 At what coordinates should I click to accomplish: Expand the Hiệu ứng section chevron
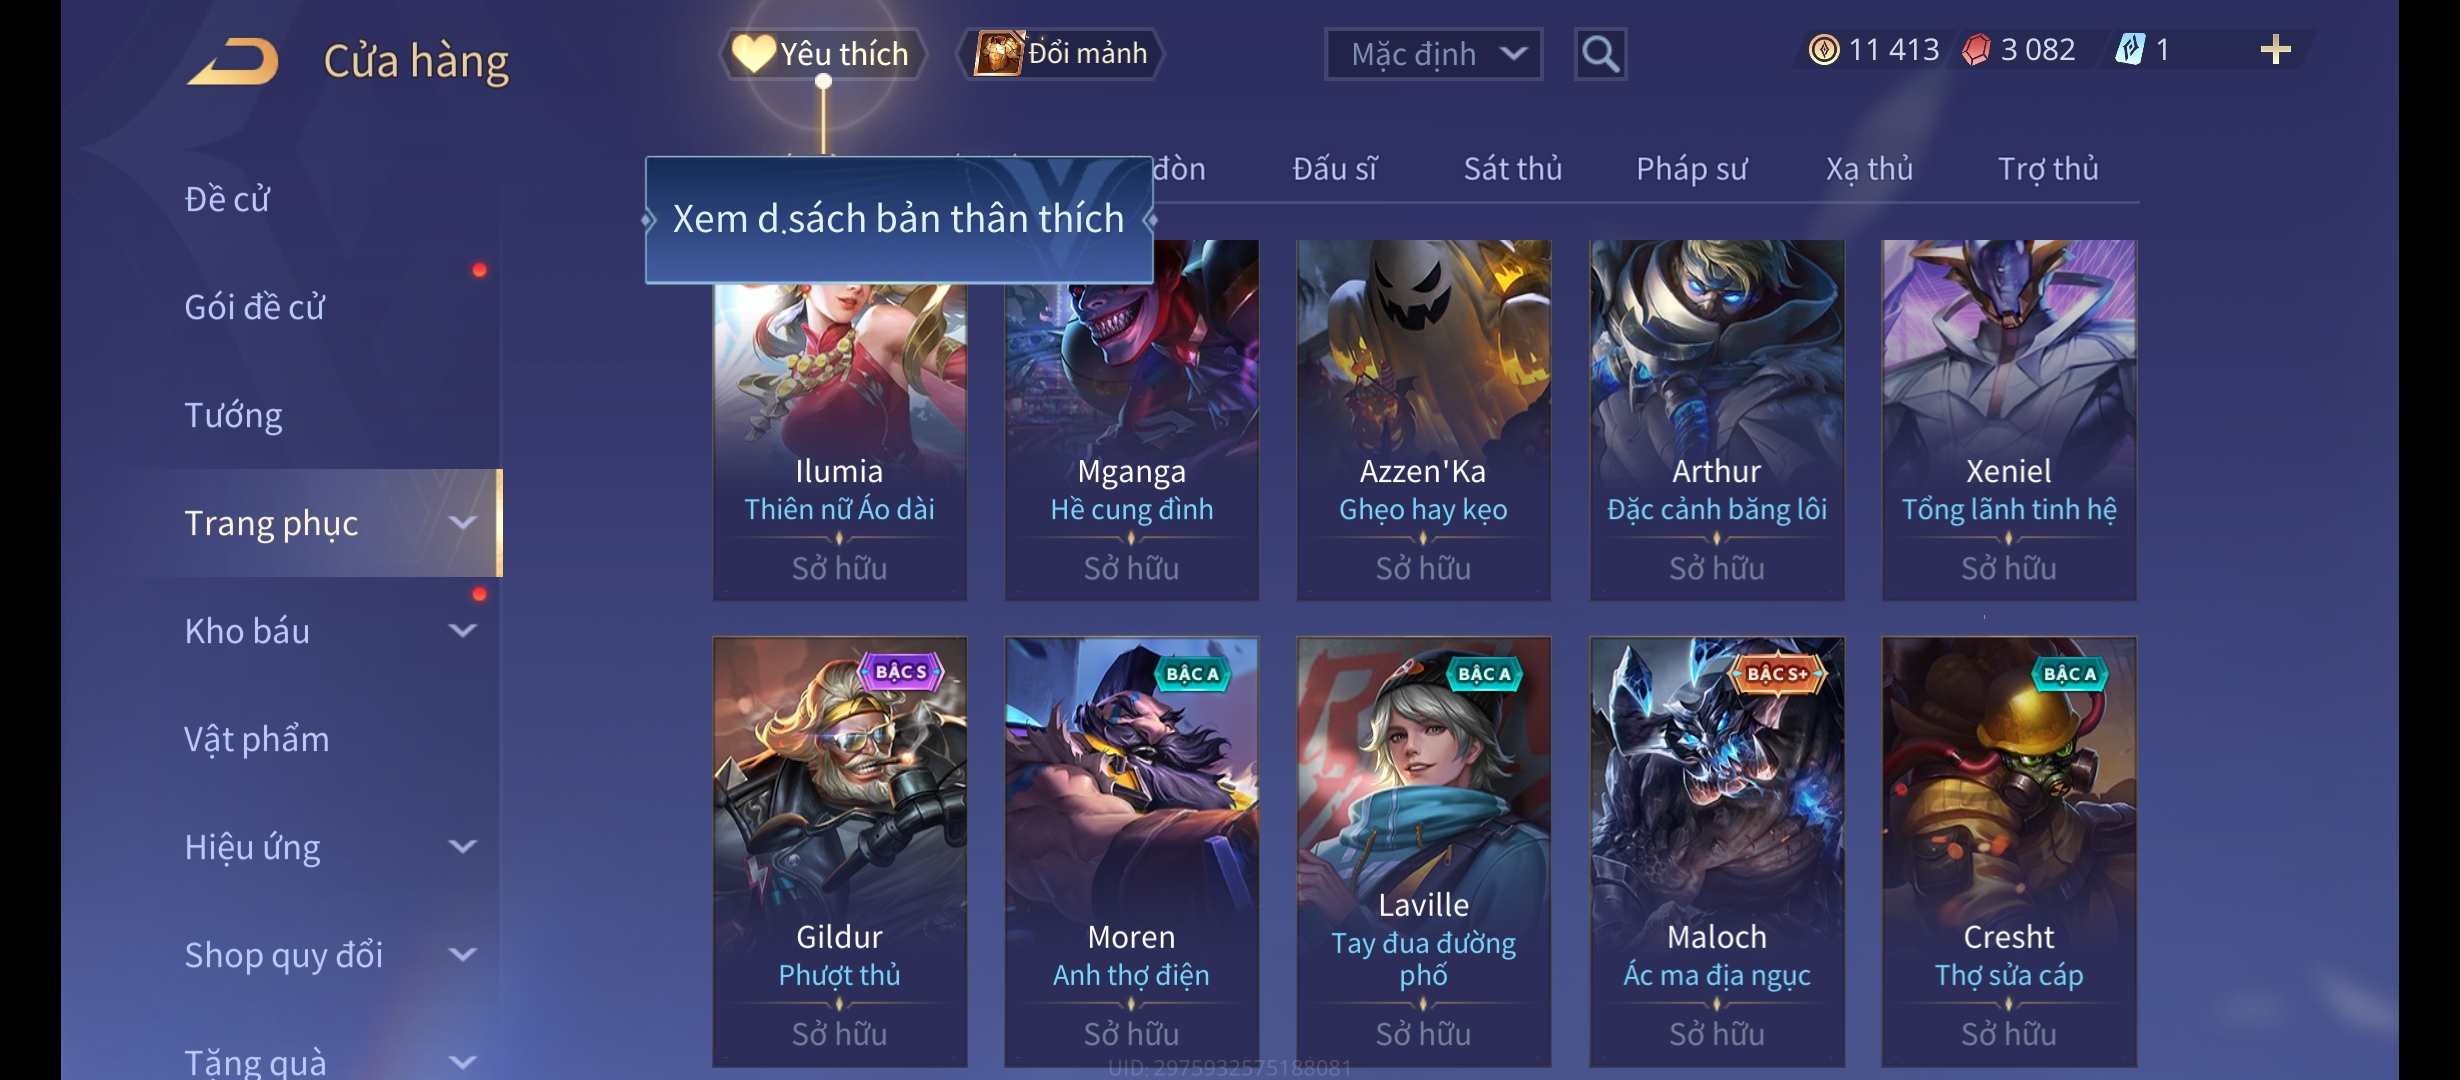pos(462,847)
